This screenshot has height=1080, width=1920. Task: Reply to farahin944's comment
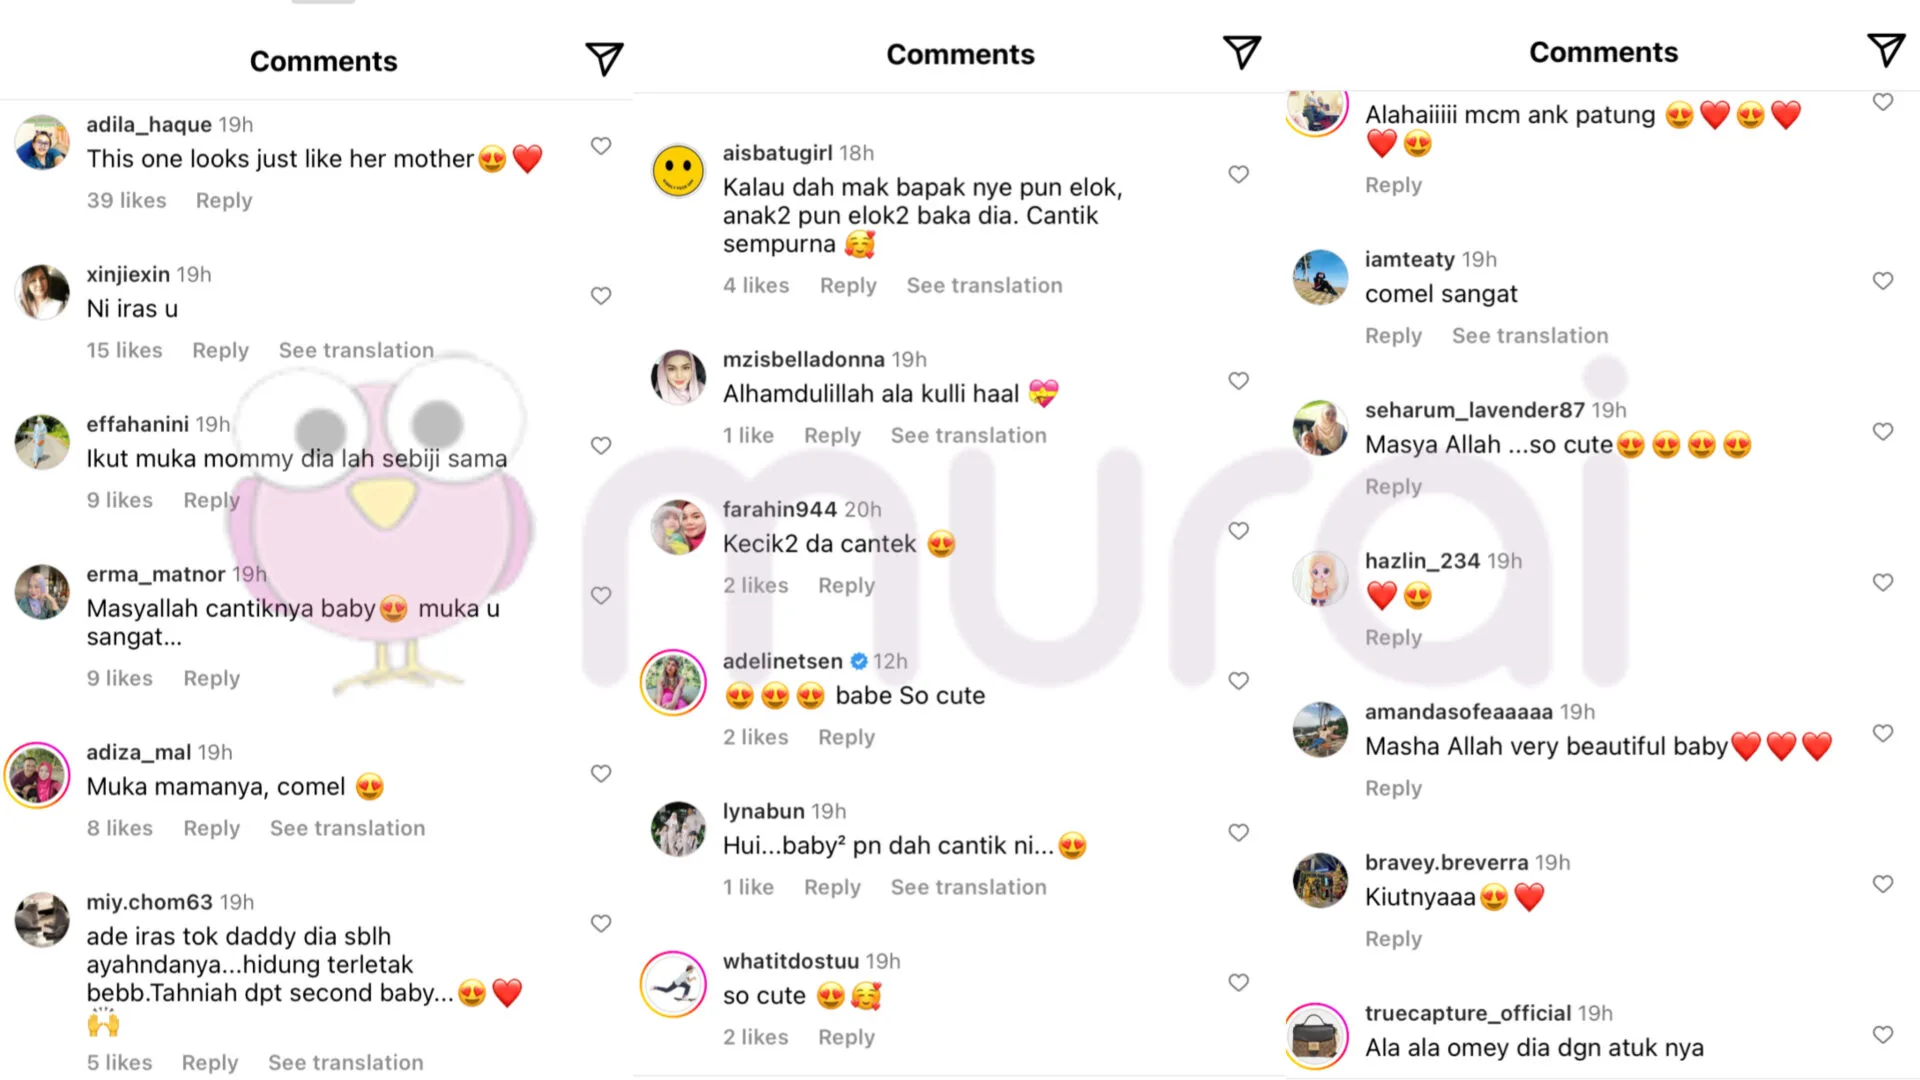(846, 586)
